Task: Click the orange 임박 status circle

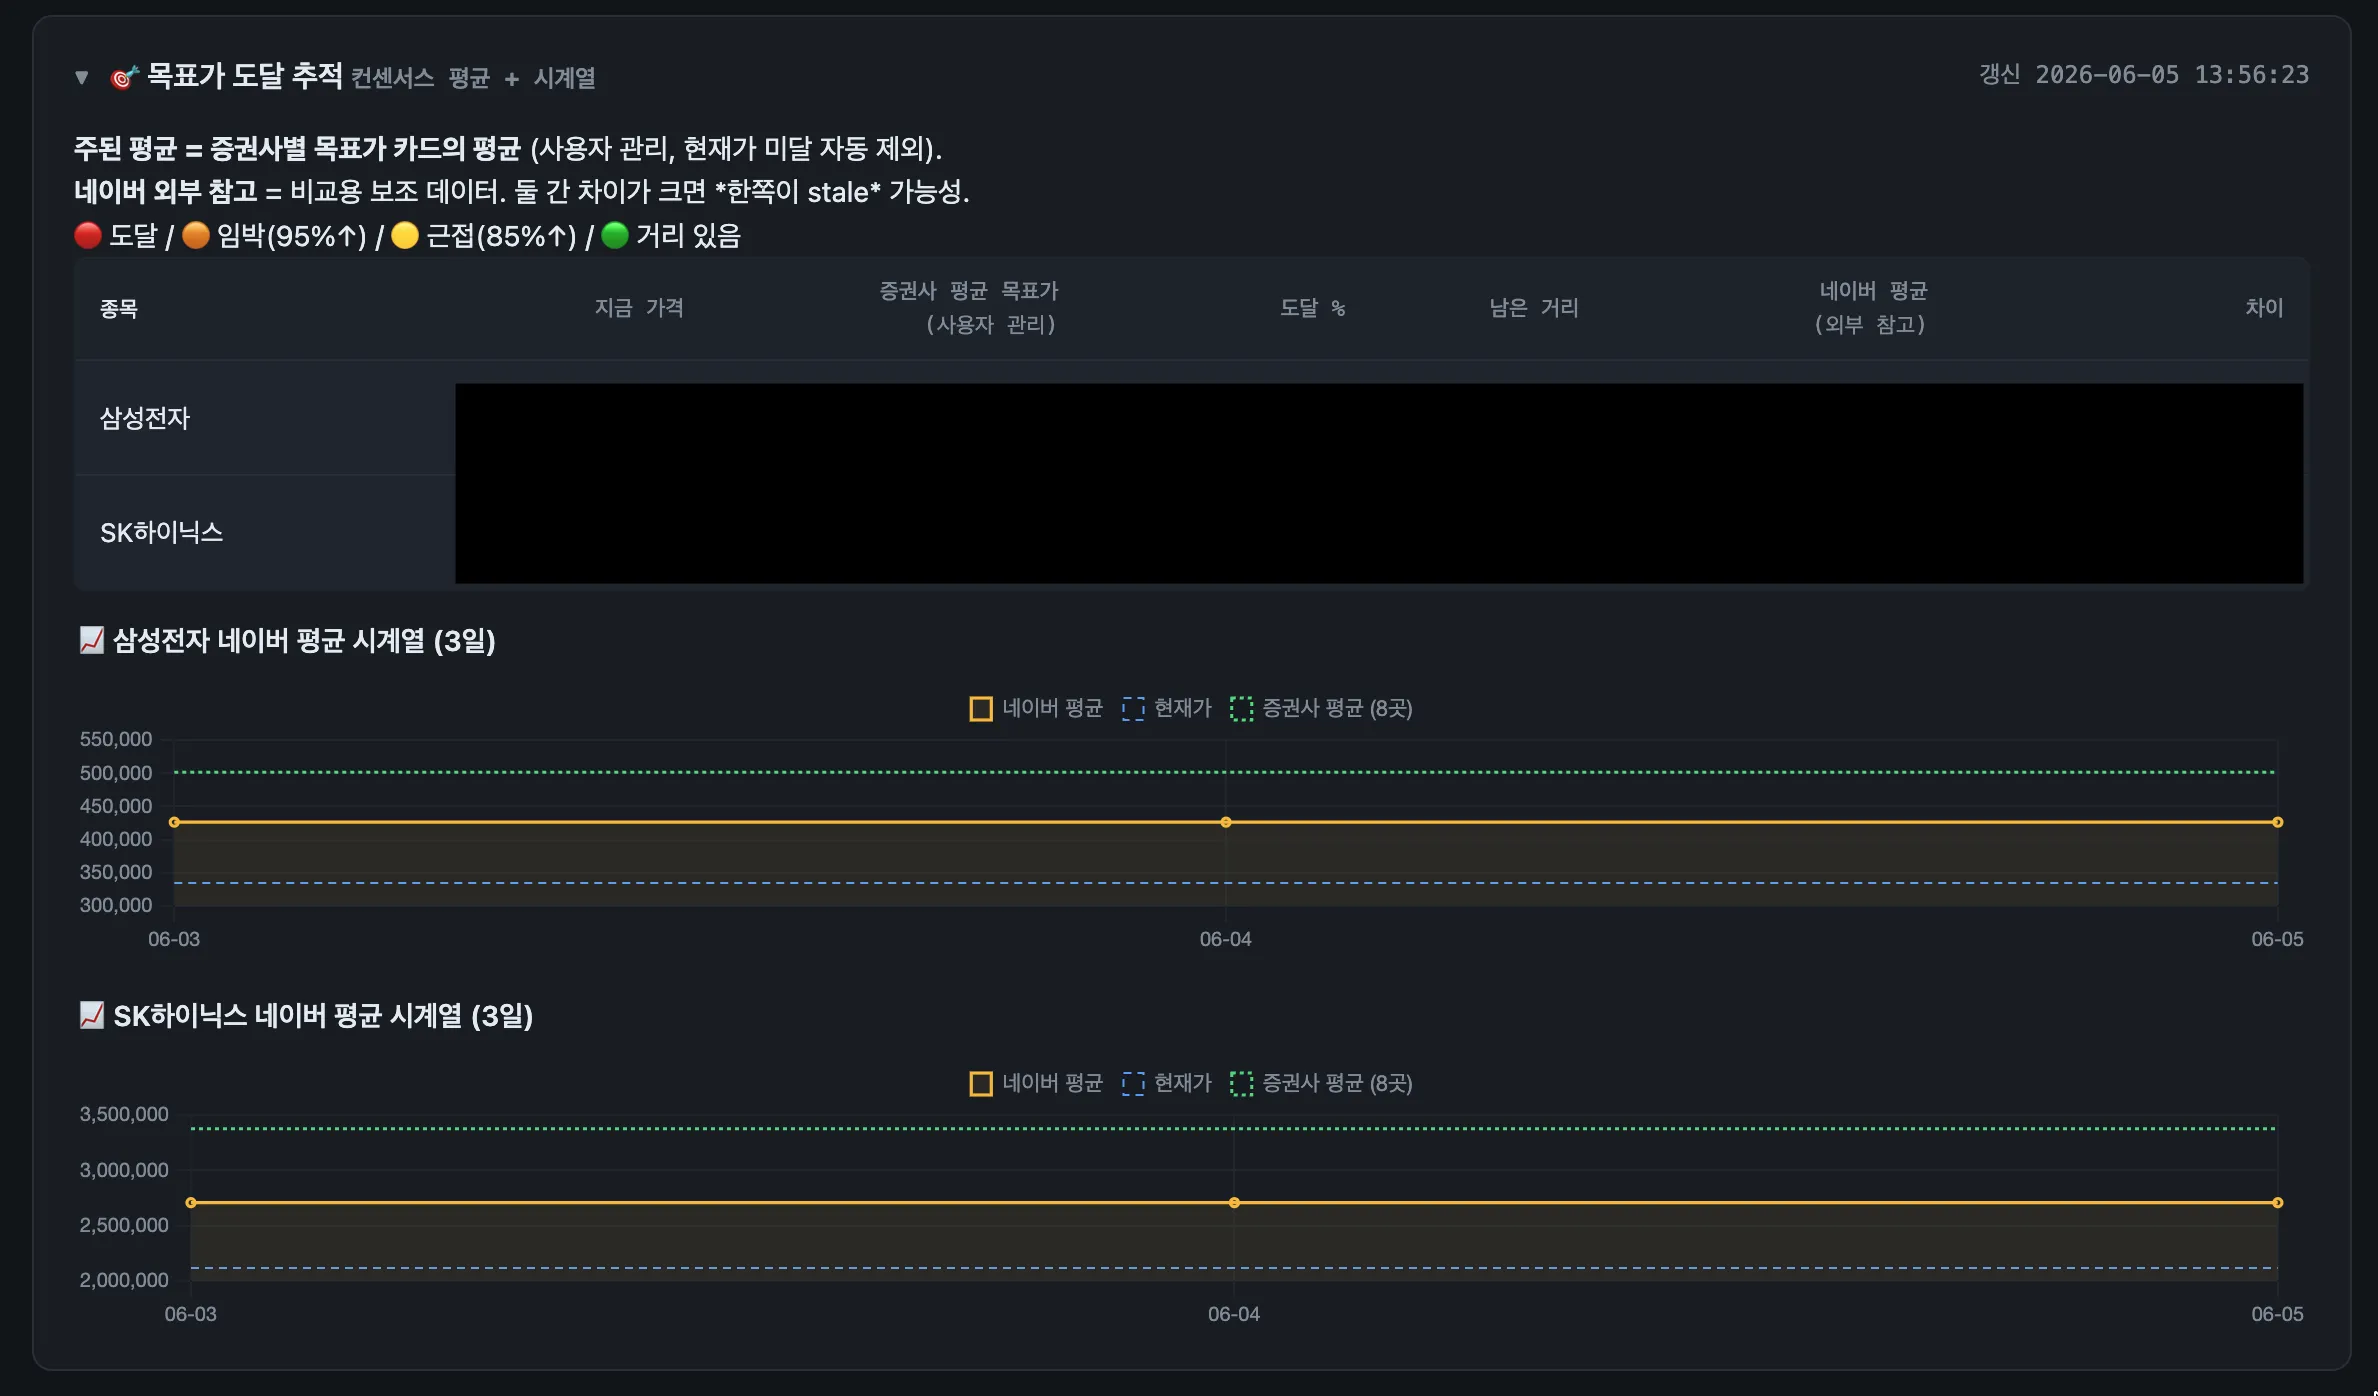Action: point(196,235)
